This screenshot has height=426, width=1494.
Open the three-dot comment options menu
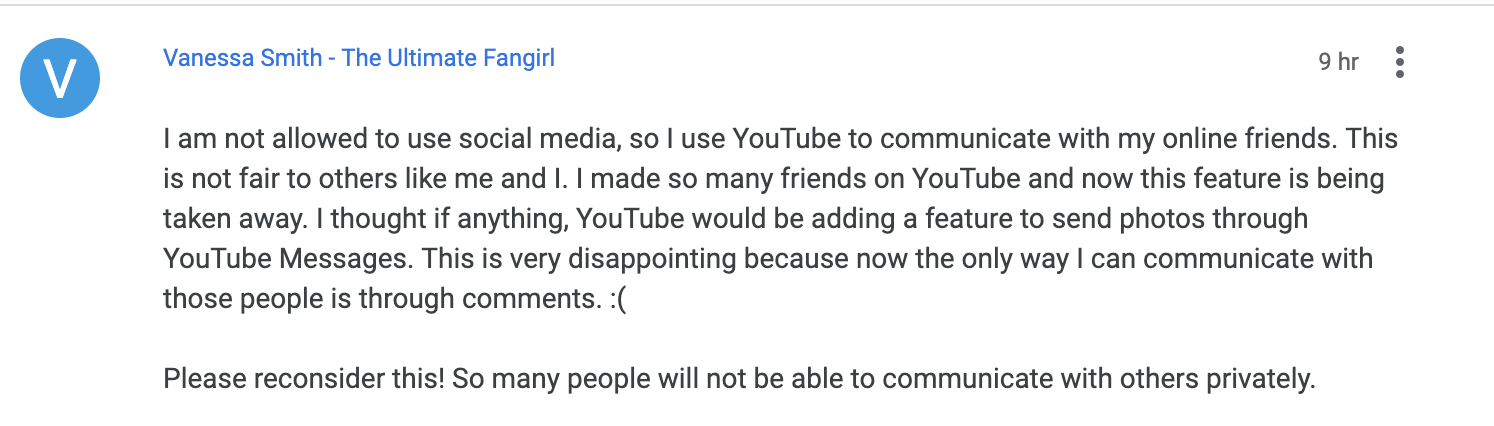point(1399,62)
